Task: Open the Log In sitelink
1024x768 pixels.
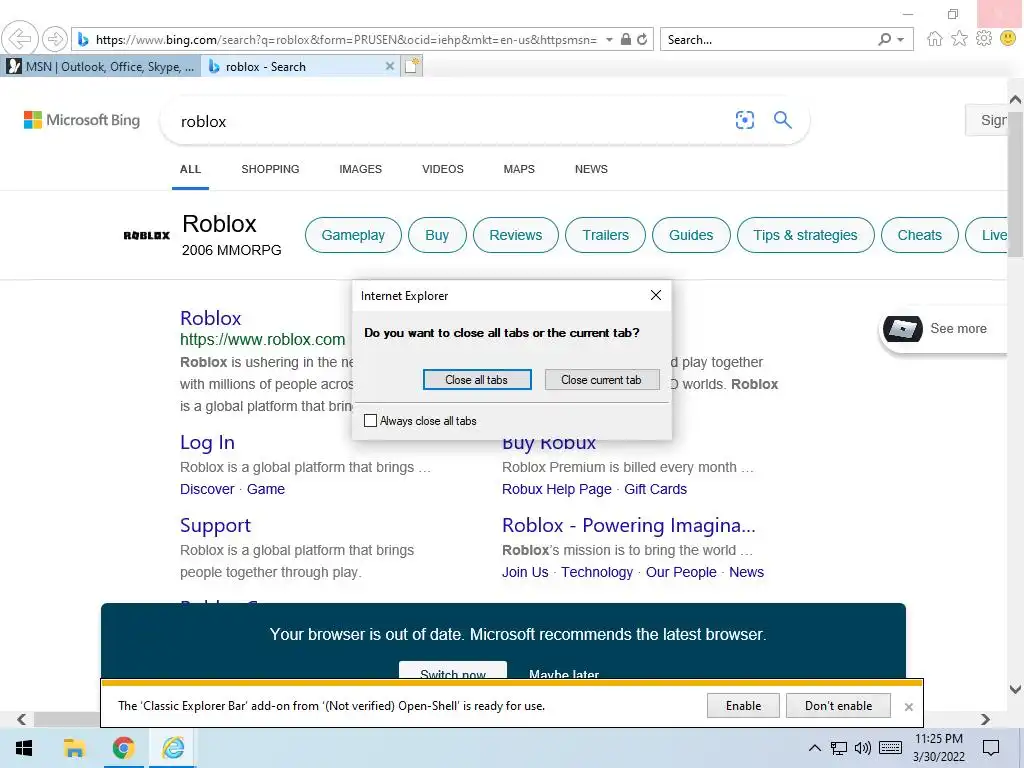Action: pyautogui.click(x=207, y=443)
